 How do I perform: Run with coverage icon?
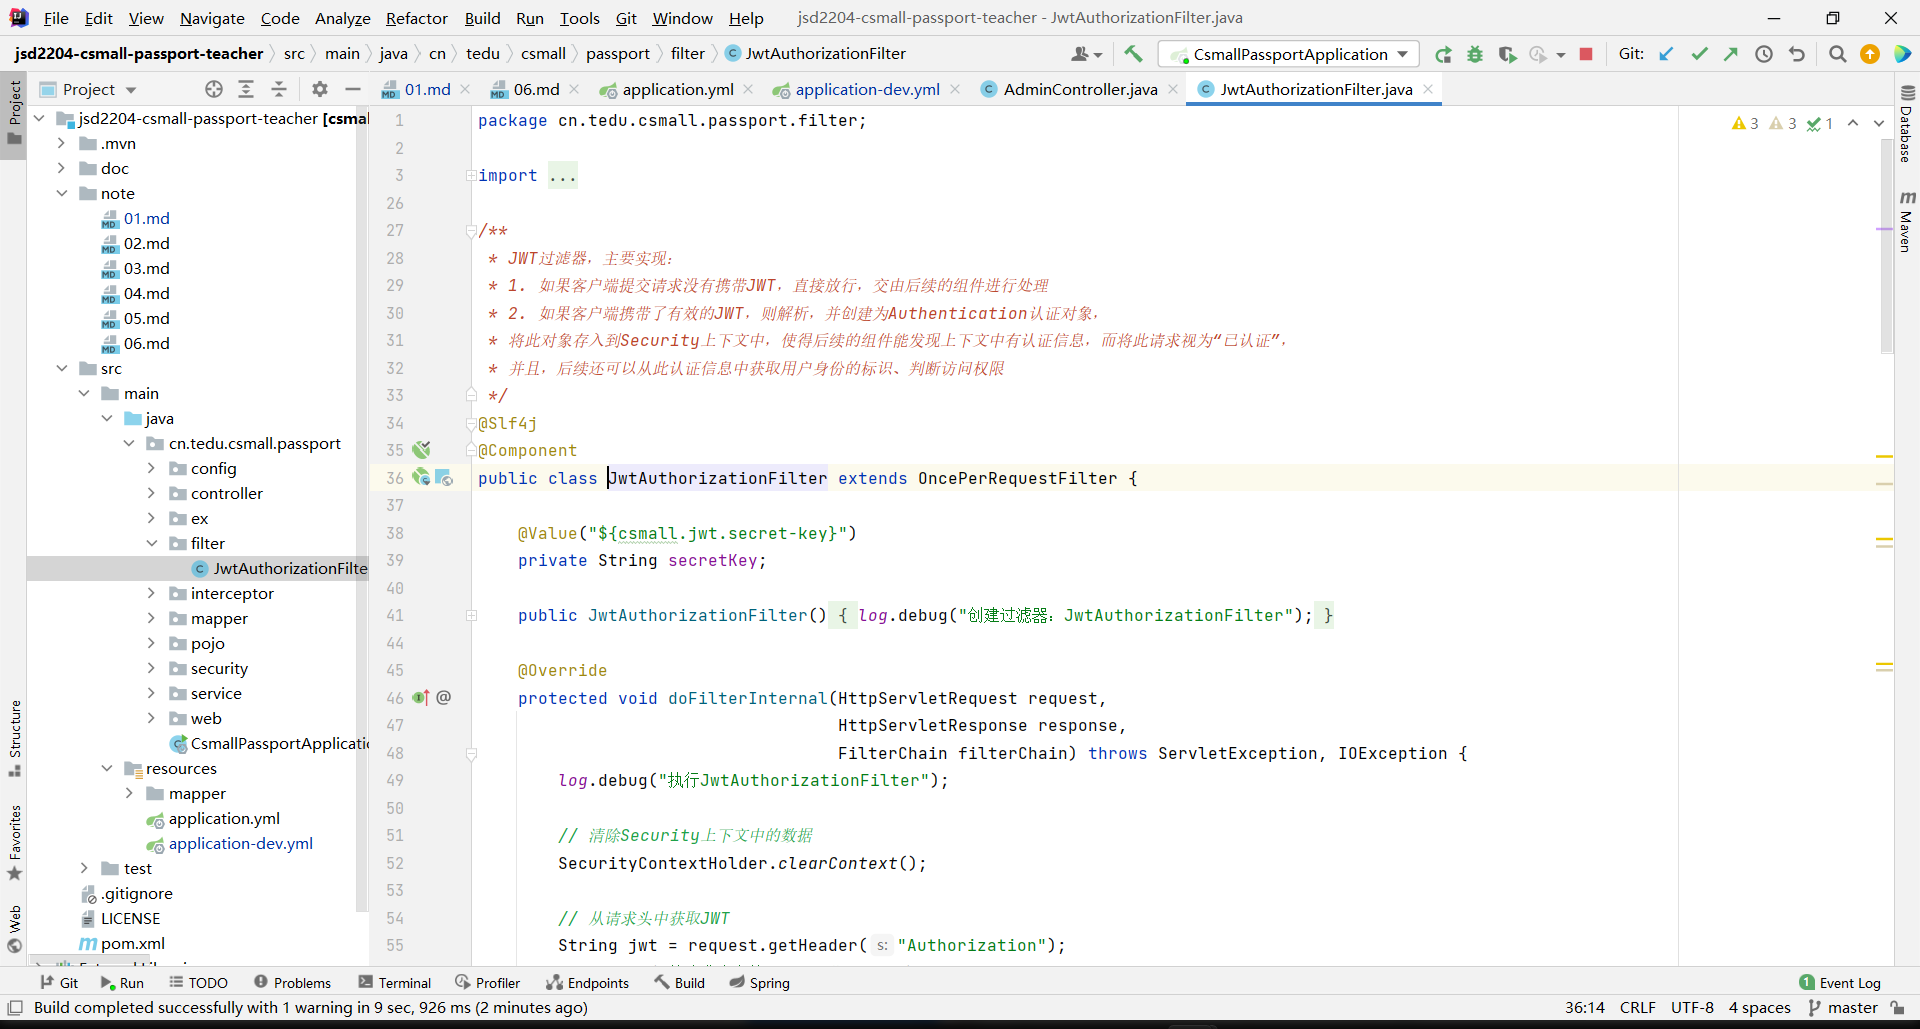pos(1507,54)
